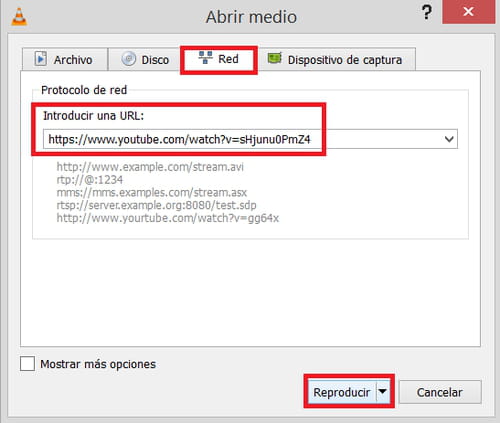Switch to the Archivo tab
The image size is (500, 423).
[x=65, y=59]
